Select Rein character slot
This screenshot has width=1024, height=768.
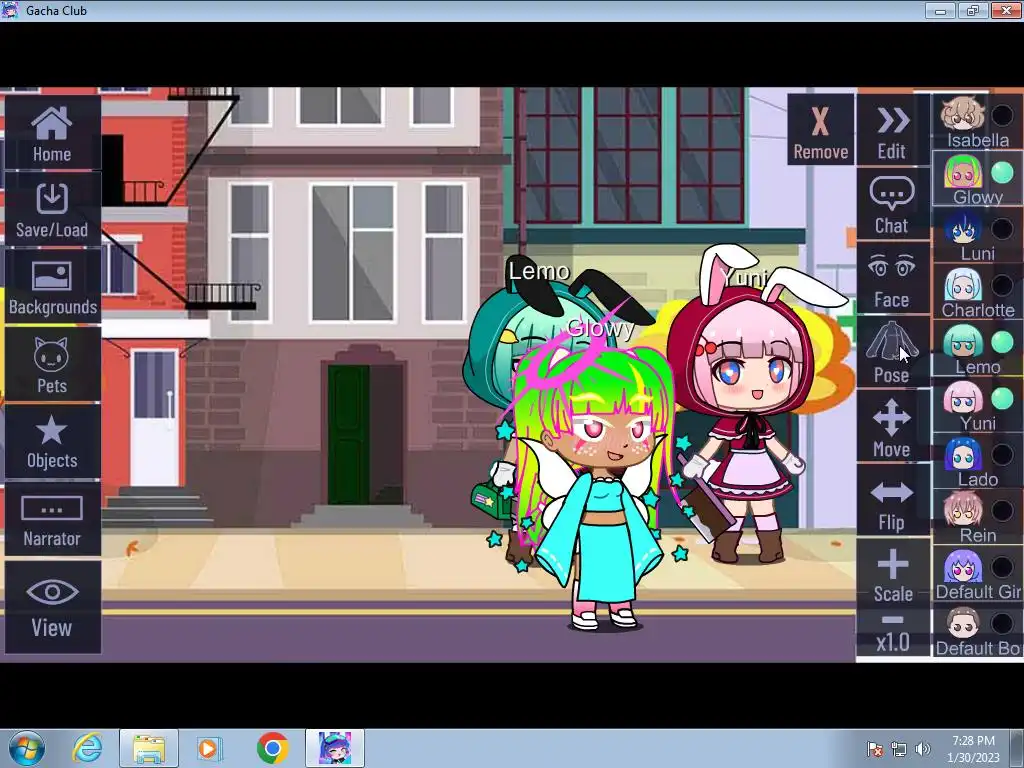tap(978, 517)
